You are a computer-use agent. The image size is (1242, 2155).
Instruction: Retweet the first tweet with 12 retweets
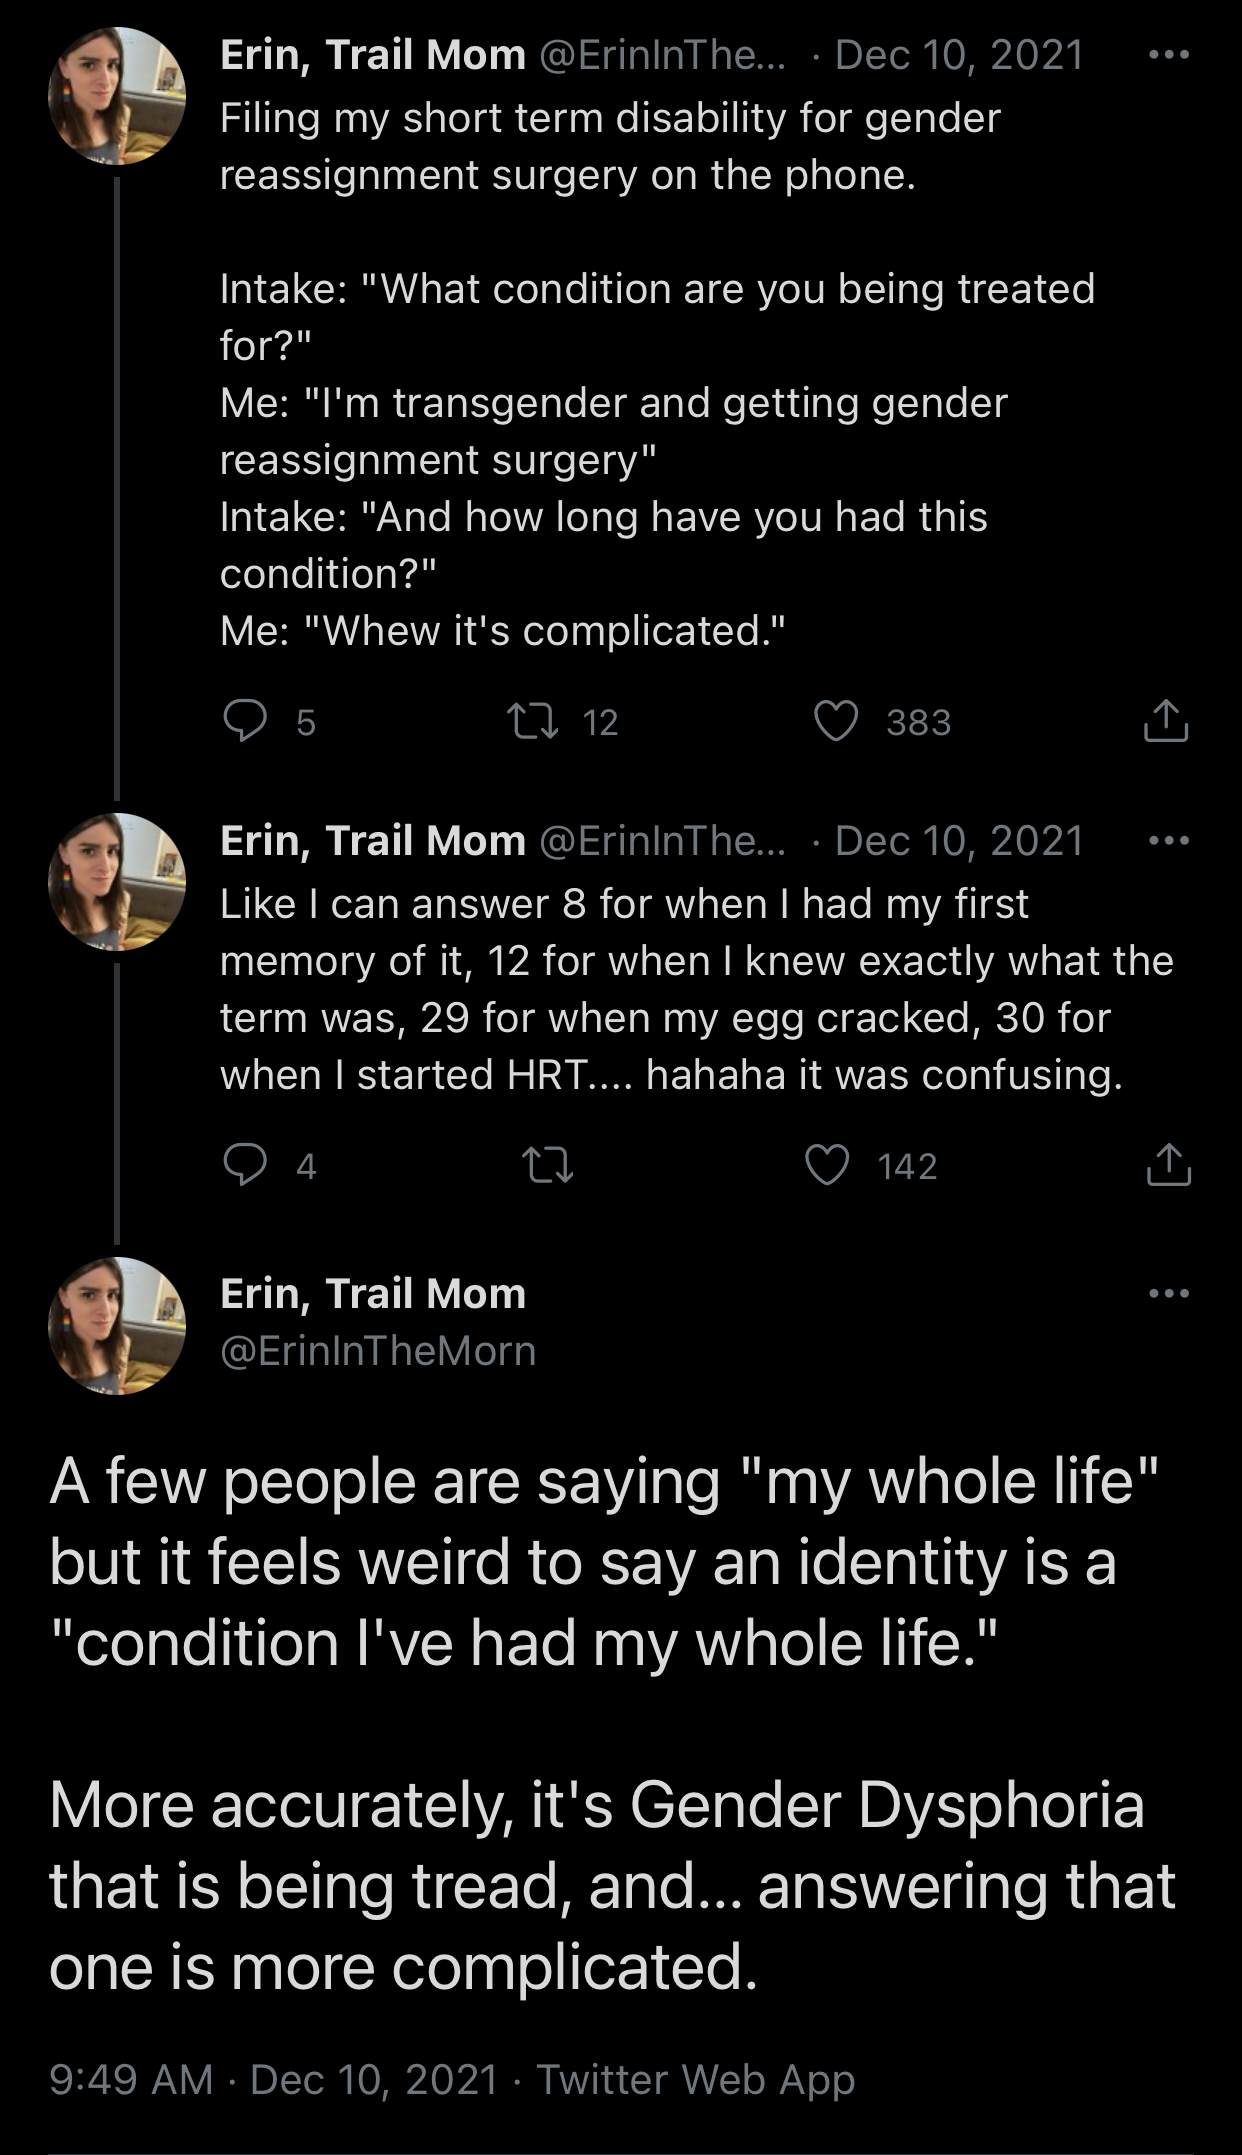click(533, 721)
